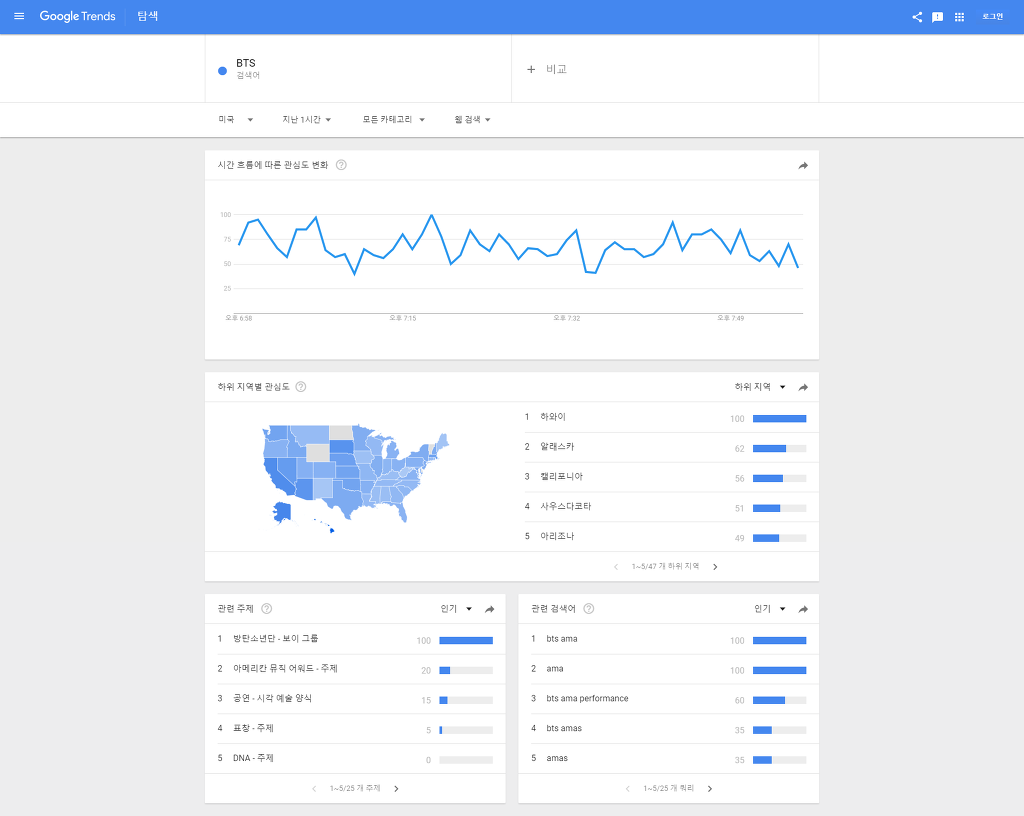Image resolution: width=1024 pixels, height=816 pixels.
Task: Click the United States subregion map
Action: [355, 479]
